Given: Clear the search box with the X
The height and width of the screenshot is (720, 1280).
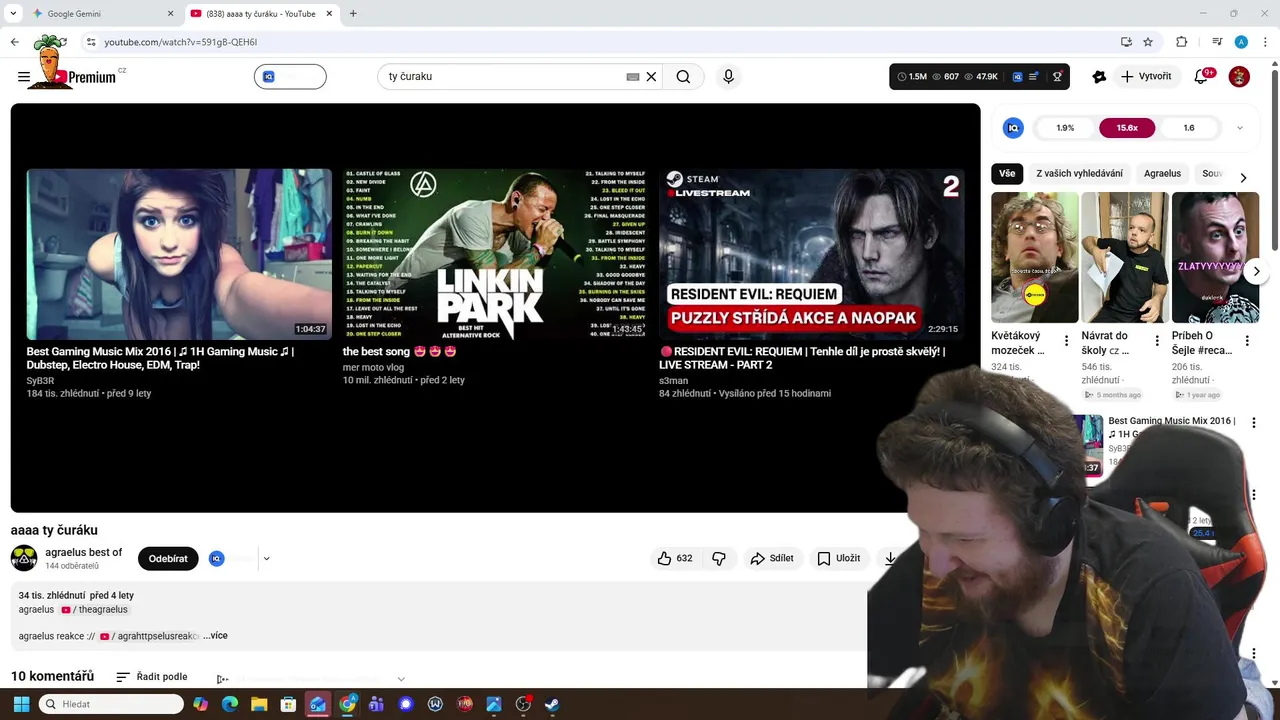Looking at the screenshot, I should 651,76.
